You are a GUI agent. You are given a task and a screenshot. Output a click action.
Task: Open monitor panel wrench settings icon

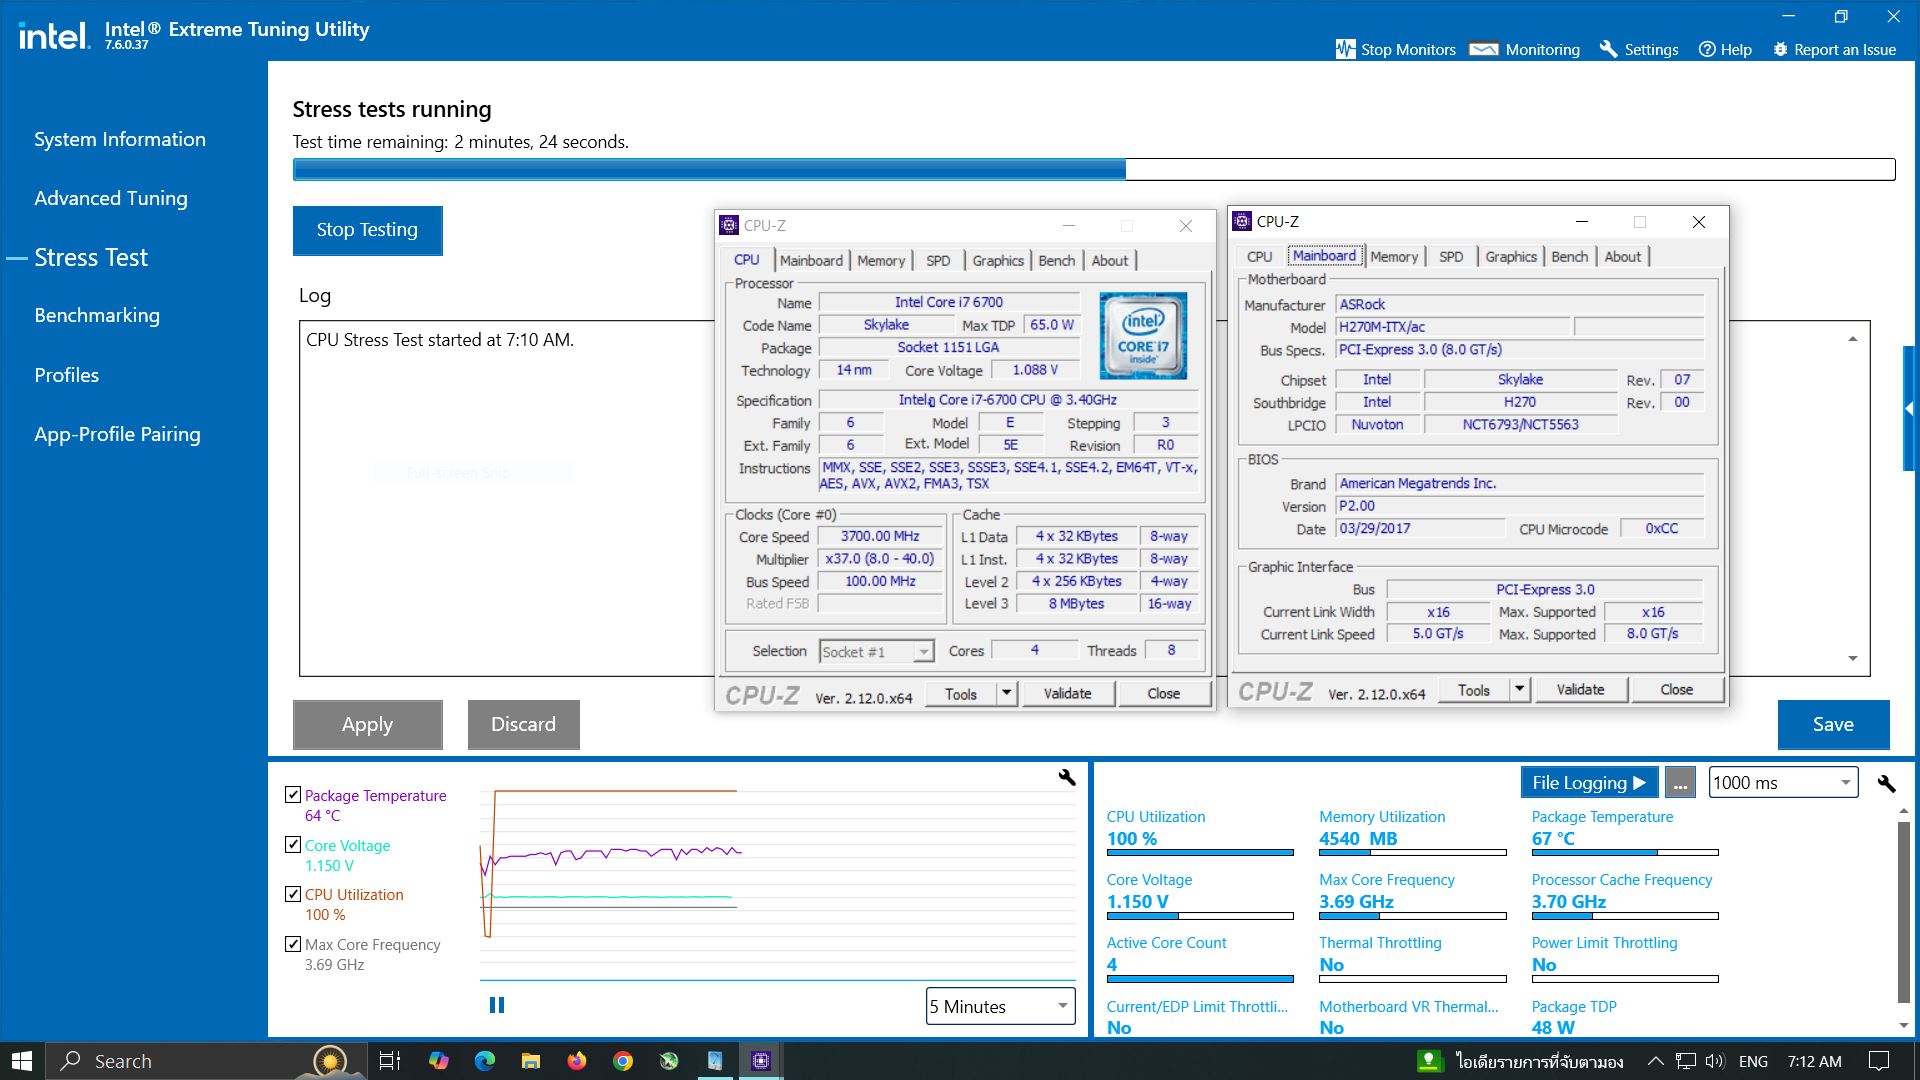pos(1886,783)
